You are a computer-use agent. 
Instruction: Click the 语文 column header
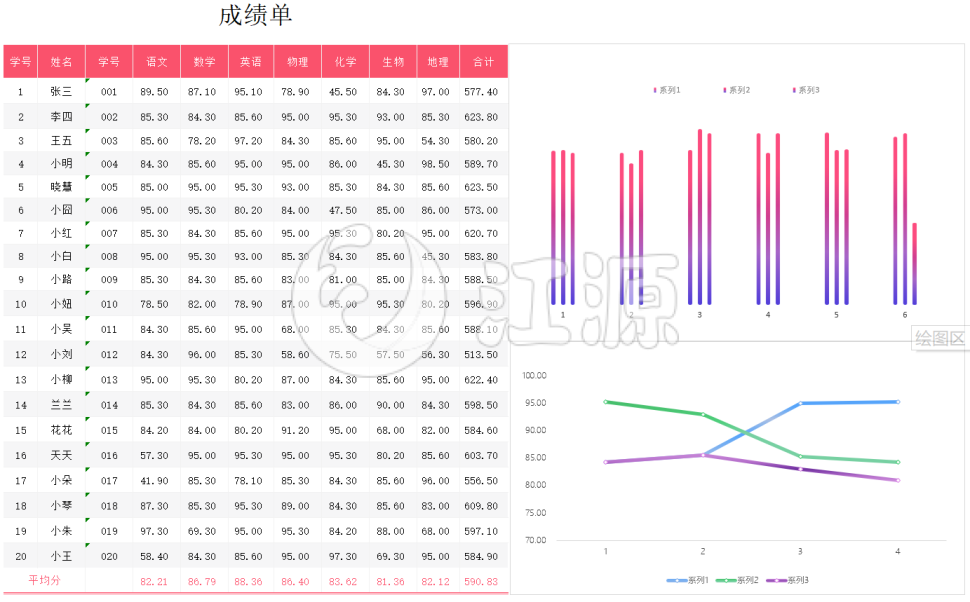point(157,61)
